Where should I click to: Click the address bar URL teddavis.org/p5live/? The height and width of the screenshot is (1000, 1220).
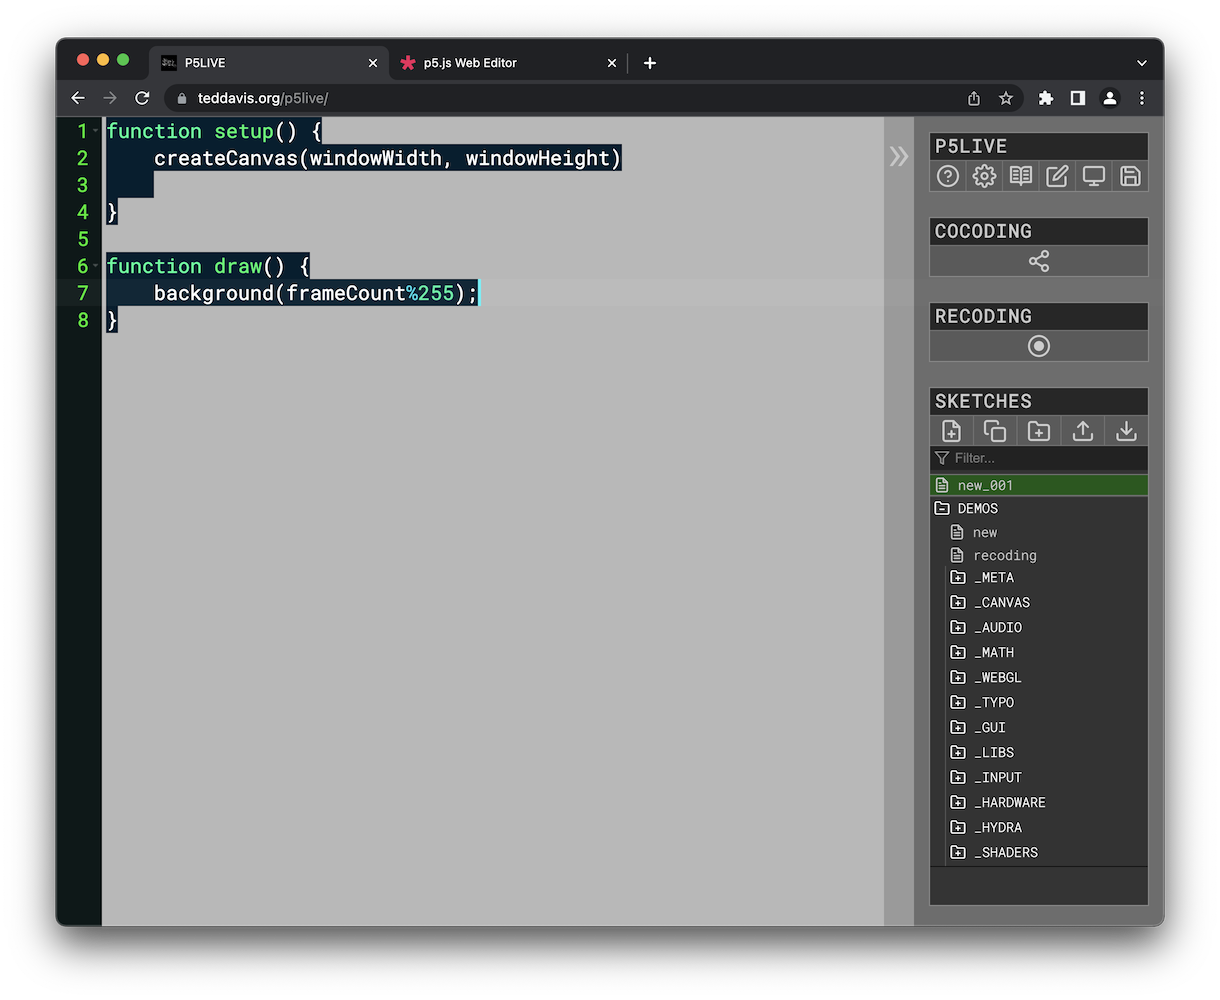(x=263, y=98)
